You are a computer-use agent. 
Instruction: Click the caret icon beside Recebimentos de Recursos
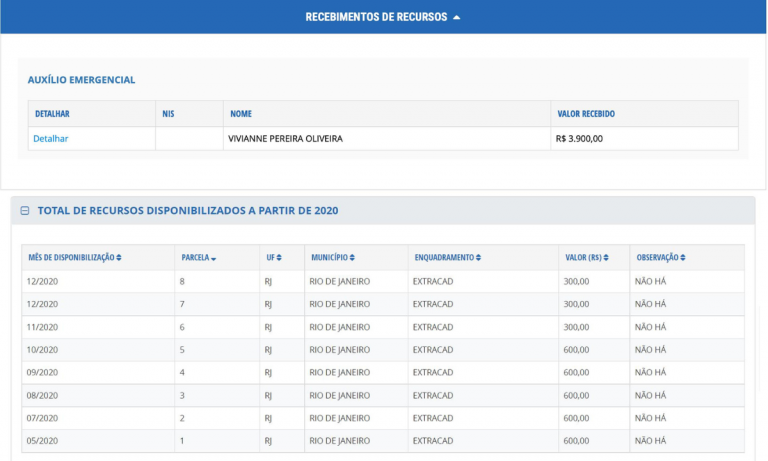point(456,17)
